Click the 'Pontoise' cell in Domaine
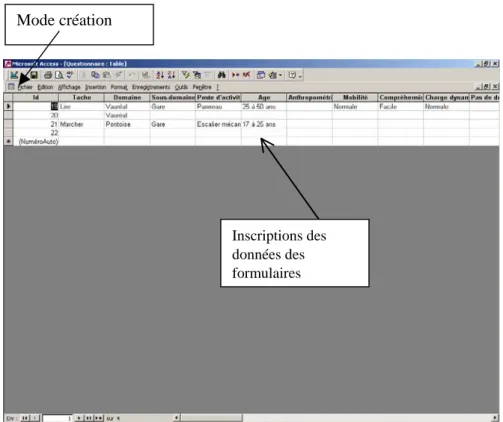The height and width of the screenshot is (422, 503). point(127,124)
